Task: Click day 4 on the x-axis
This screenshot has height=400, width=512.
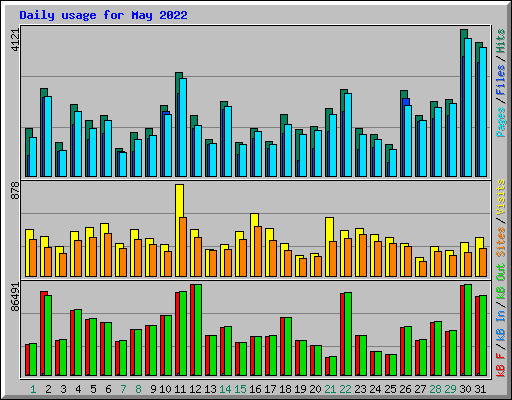Action: [x=78, y=389]
